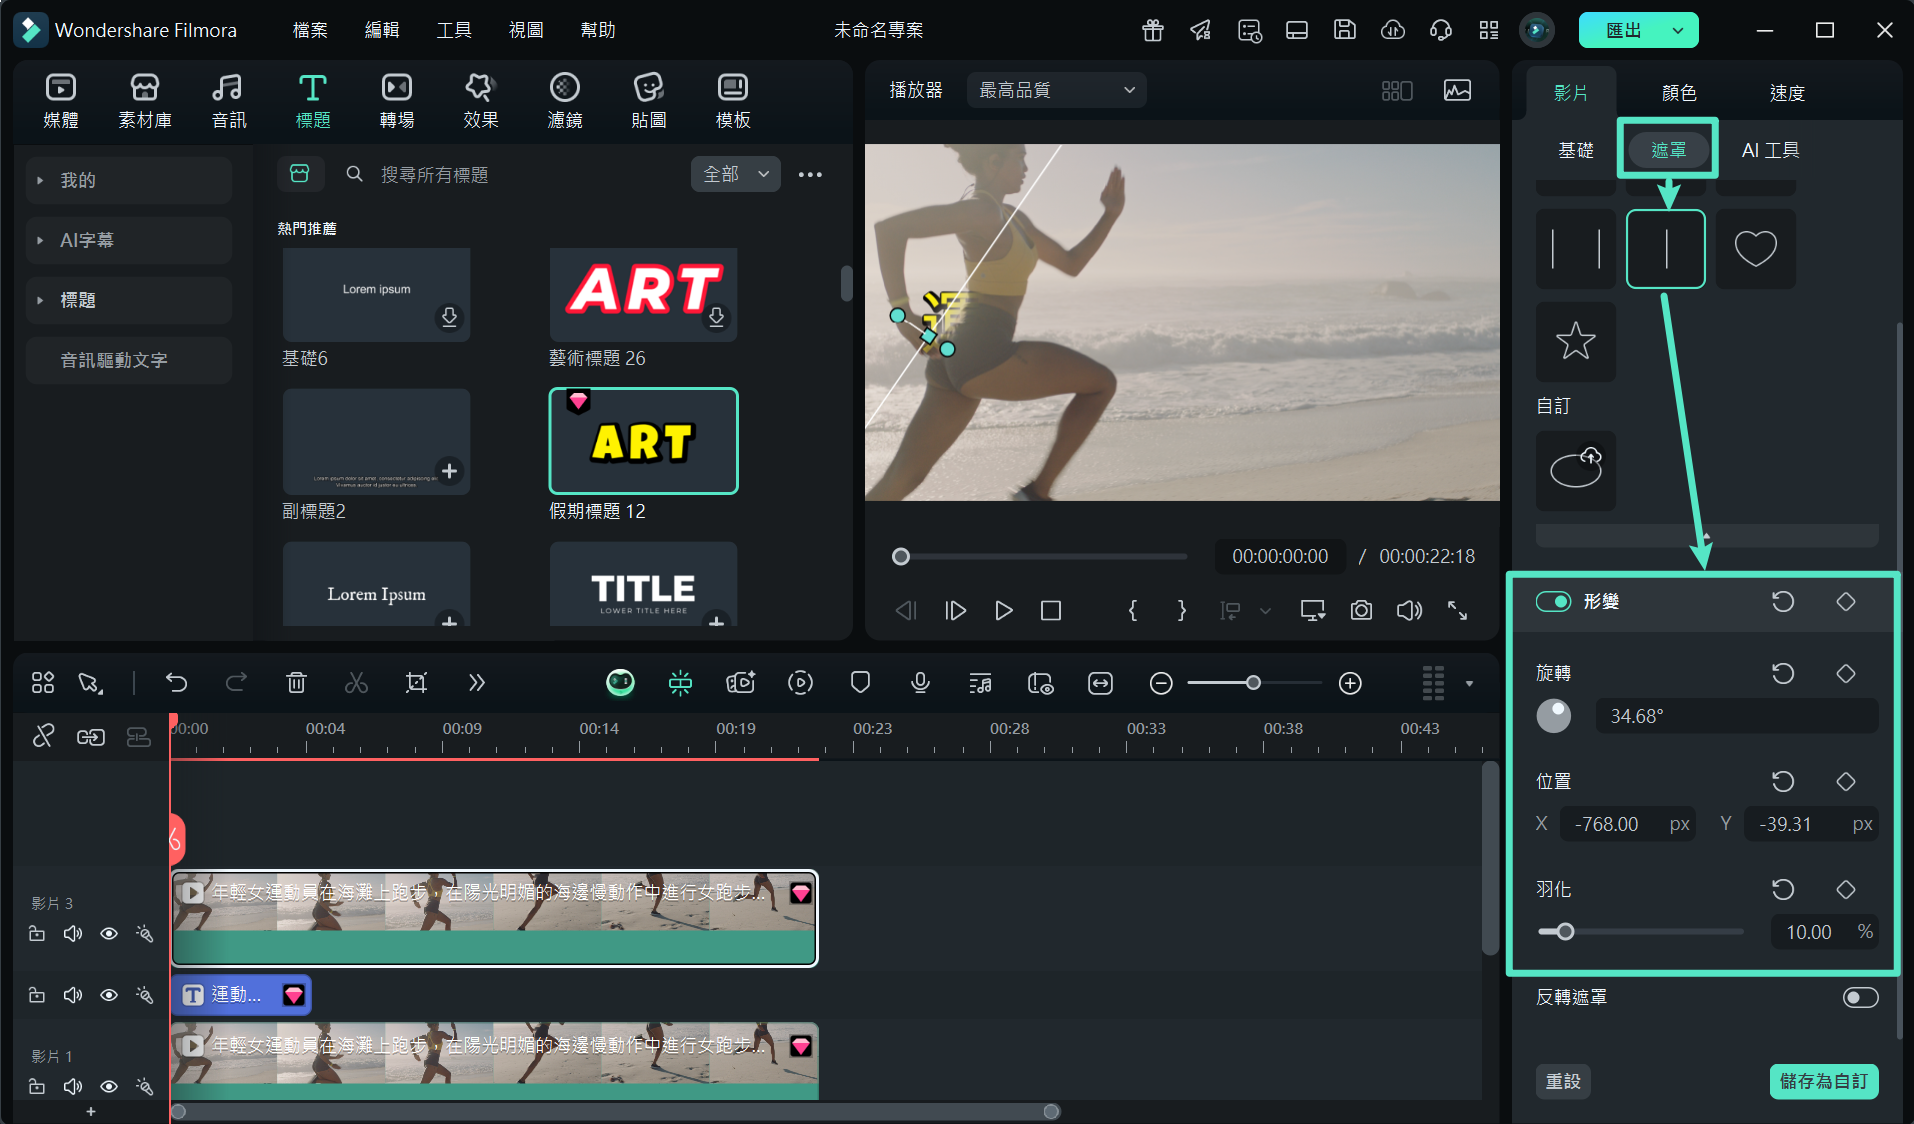Expand more timeline tools with double chevron
Screen dimensions: 1914x1124
click(476, 683)
